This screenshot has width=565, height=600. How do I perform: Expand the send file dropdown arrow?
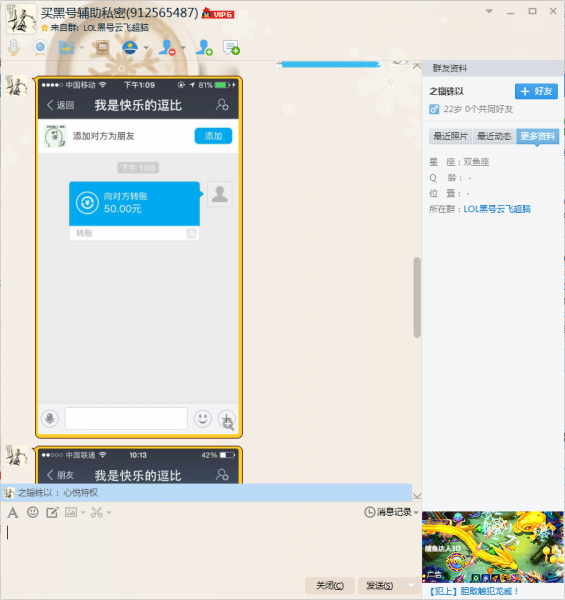[81, 48]
